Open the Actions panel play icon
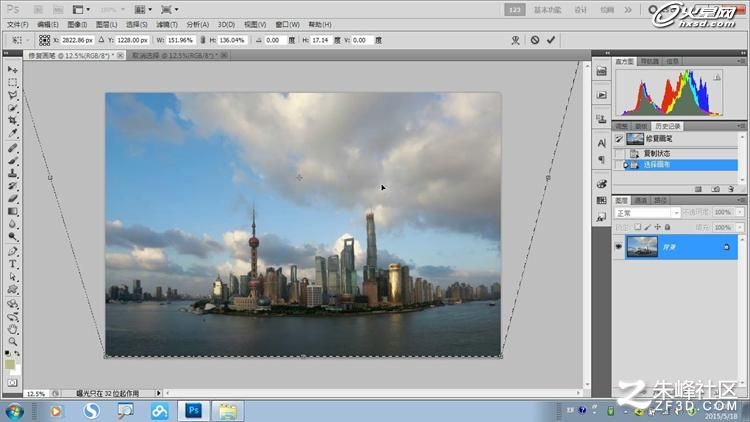 tap(602, 95)
